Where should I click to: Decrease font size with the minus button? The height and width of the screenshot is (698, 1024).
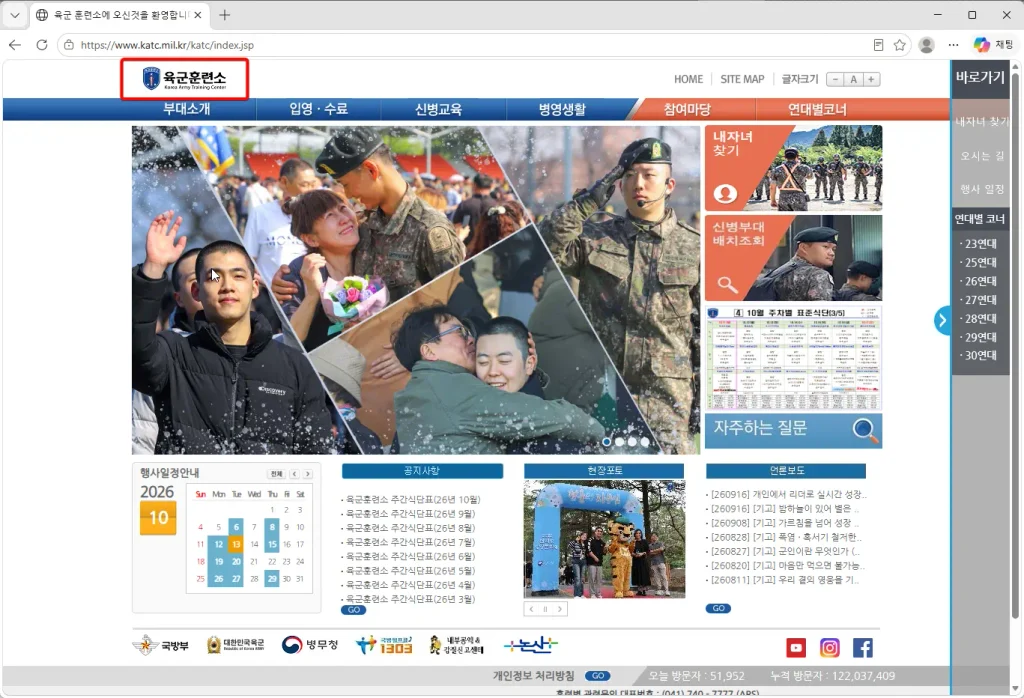click(x=835, y=80)
